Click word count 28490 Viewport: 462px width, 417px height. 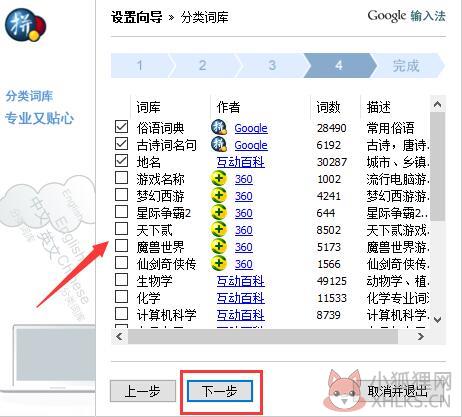point(332,128)
